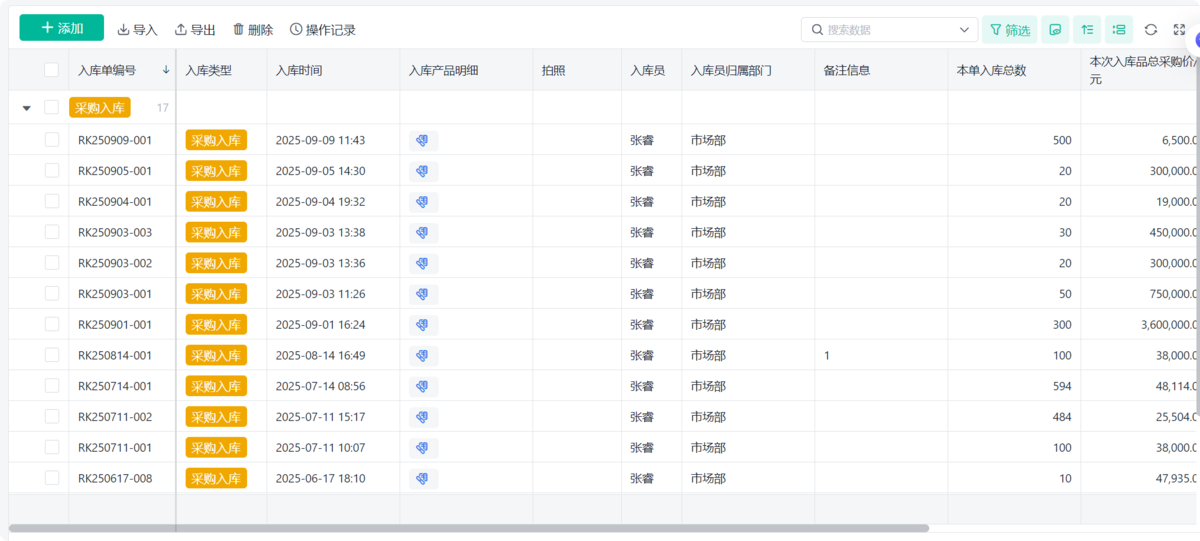Screen dimensions: 1200x541
Task: Sort by 入库单编号 column arrow
Action: pos(165,70)
